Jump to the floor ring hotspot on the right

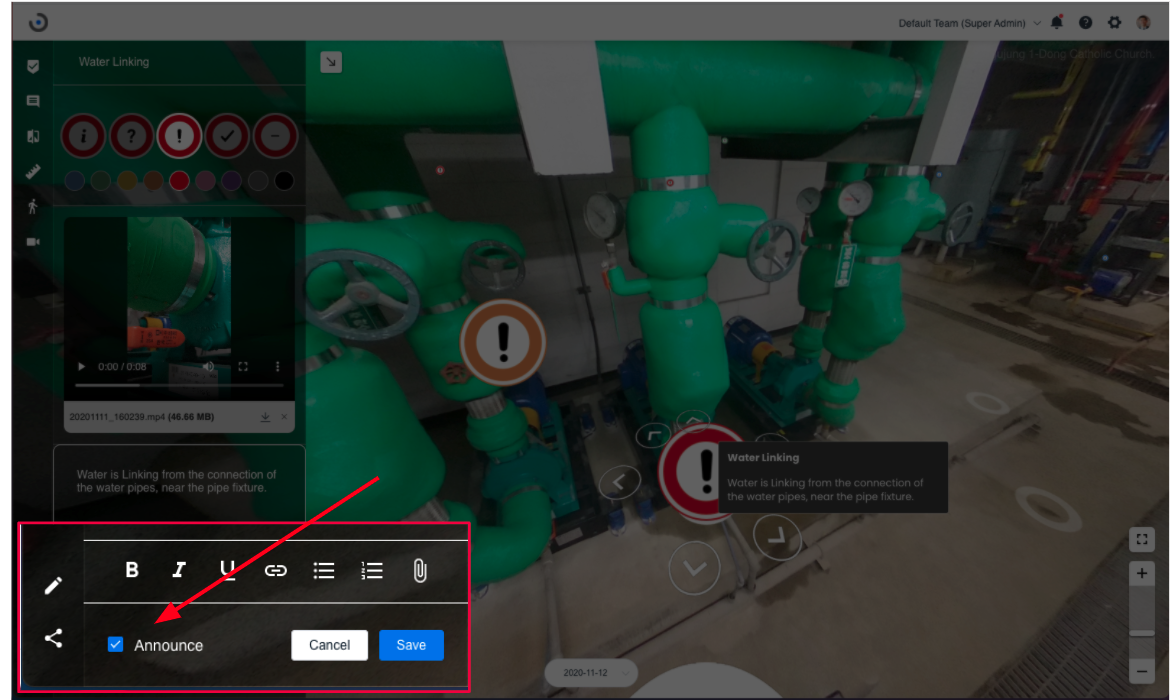click(x=1048, y=508)
